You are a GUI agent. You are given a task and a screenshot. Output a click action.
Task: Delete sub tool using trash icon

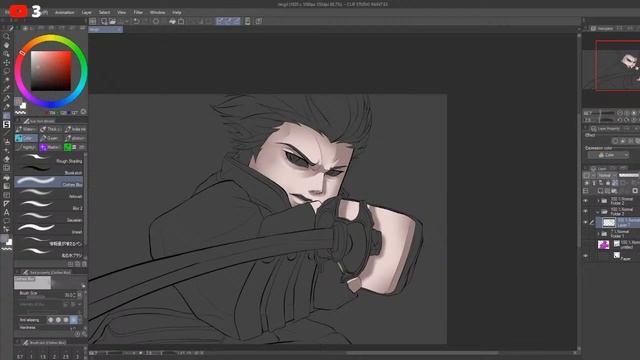click(x=84, y=264)
